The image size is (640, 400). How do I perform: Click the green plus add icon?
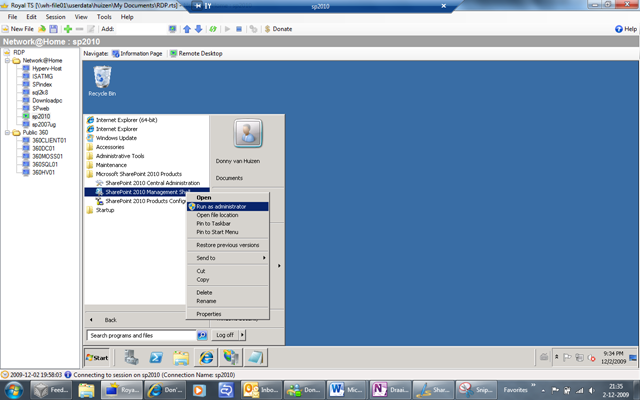[68, 29]
